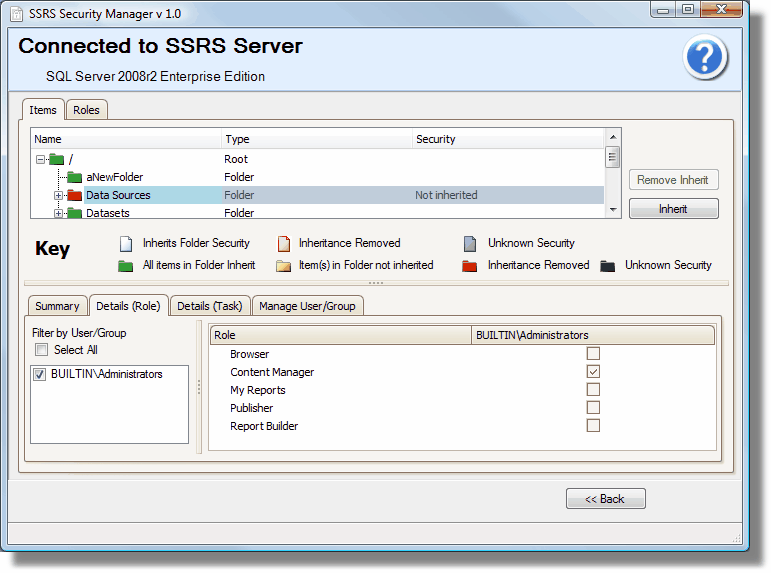The height and width of the screenshot is (573, 771).
Task: Click the red Data Sources folder icon
Action: (x=74, y=195)
